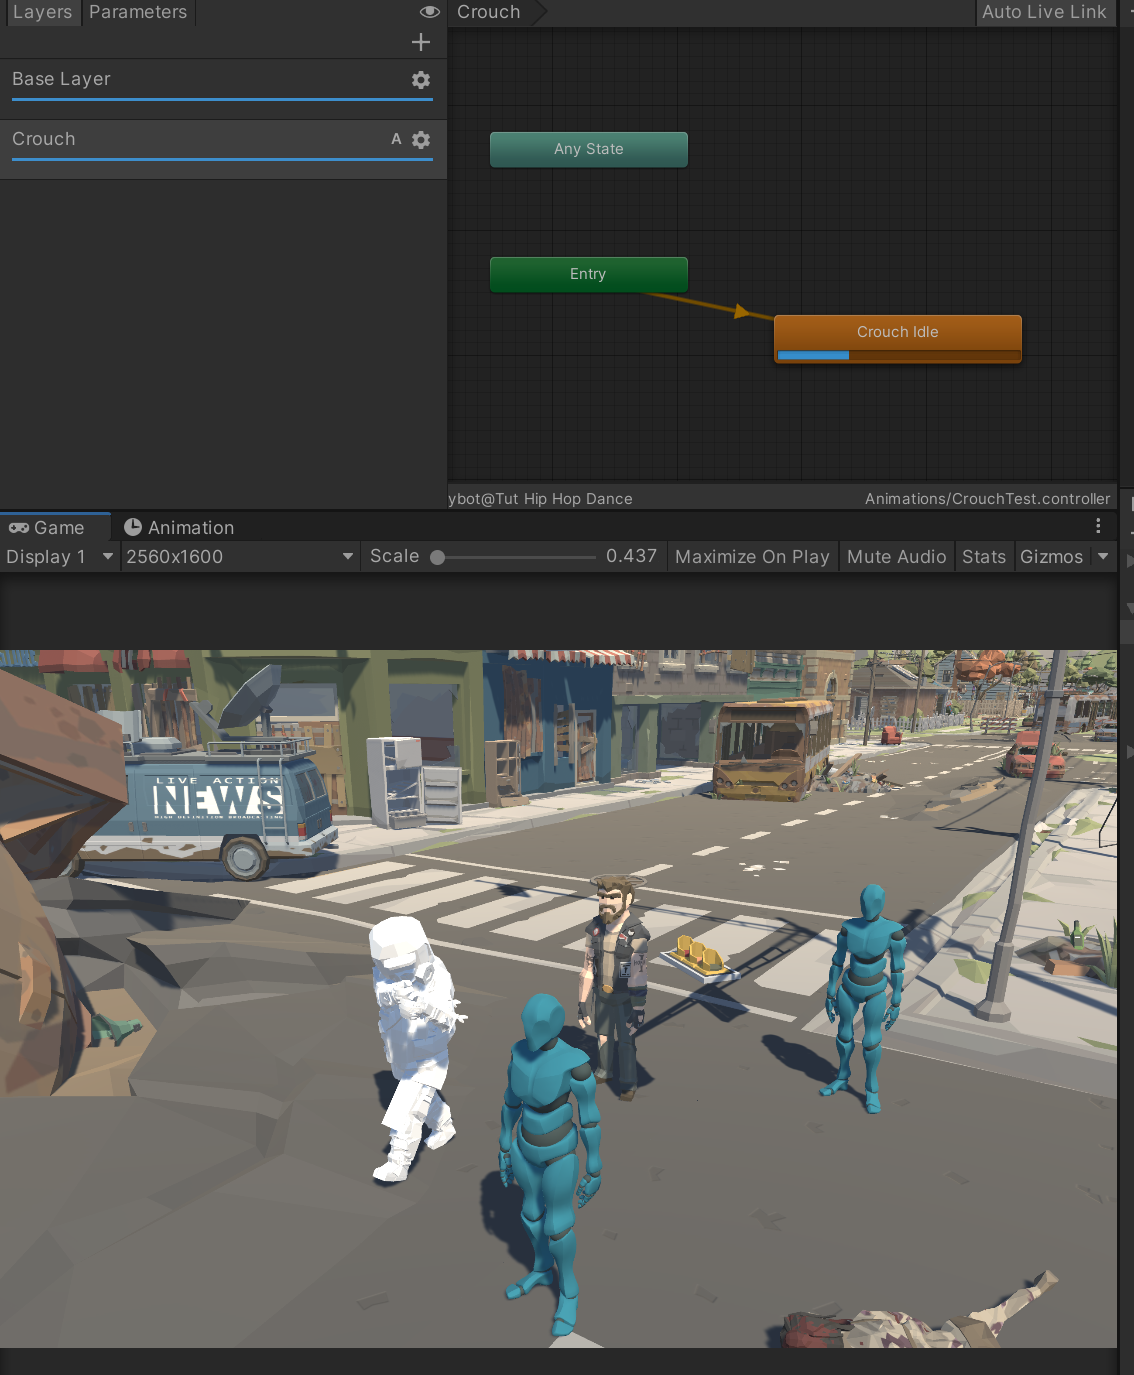Toggle Mute Audio
This screenshot has height=1375, width=1134.
coord(896,557)
